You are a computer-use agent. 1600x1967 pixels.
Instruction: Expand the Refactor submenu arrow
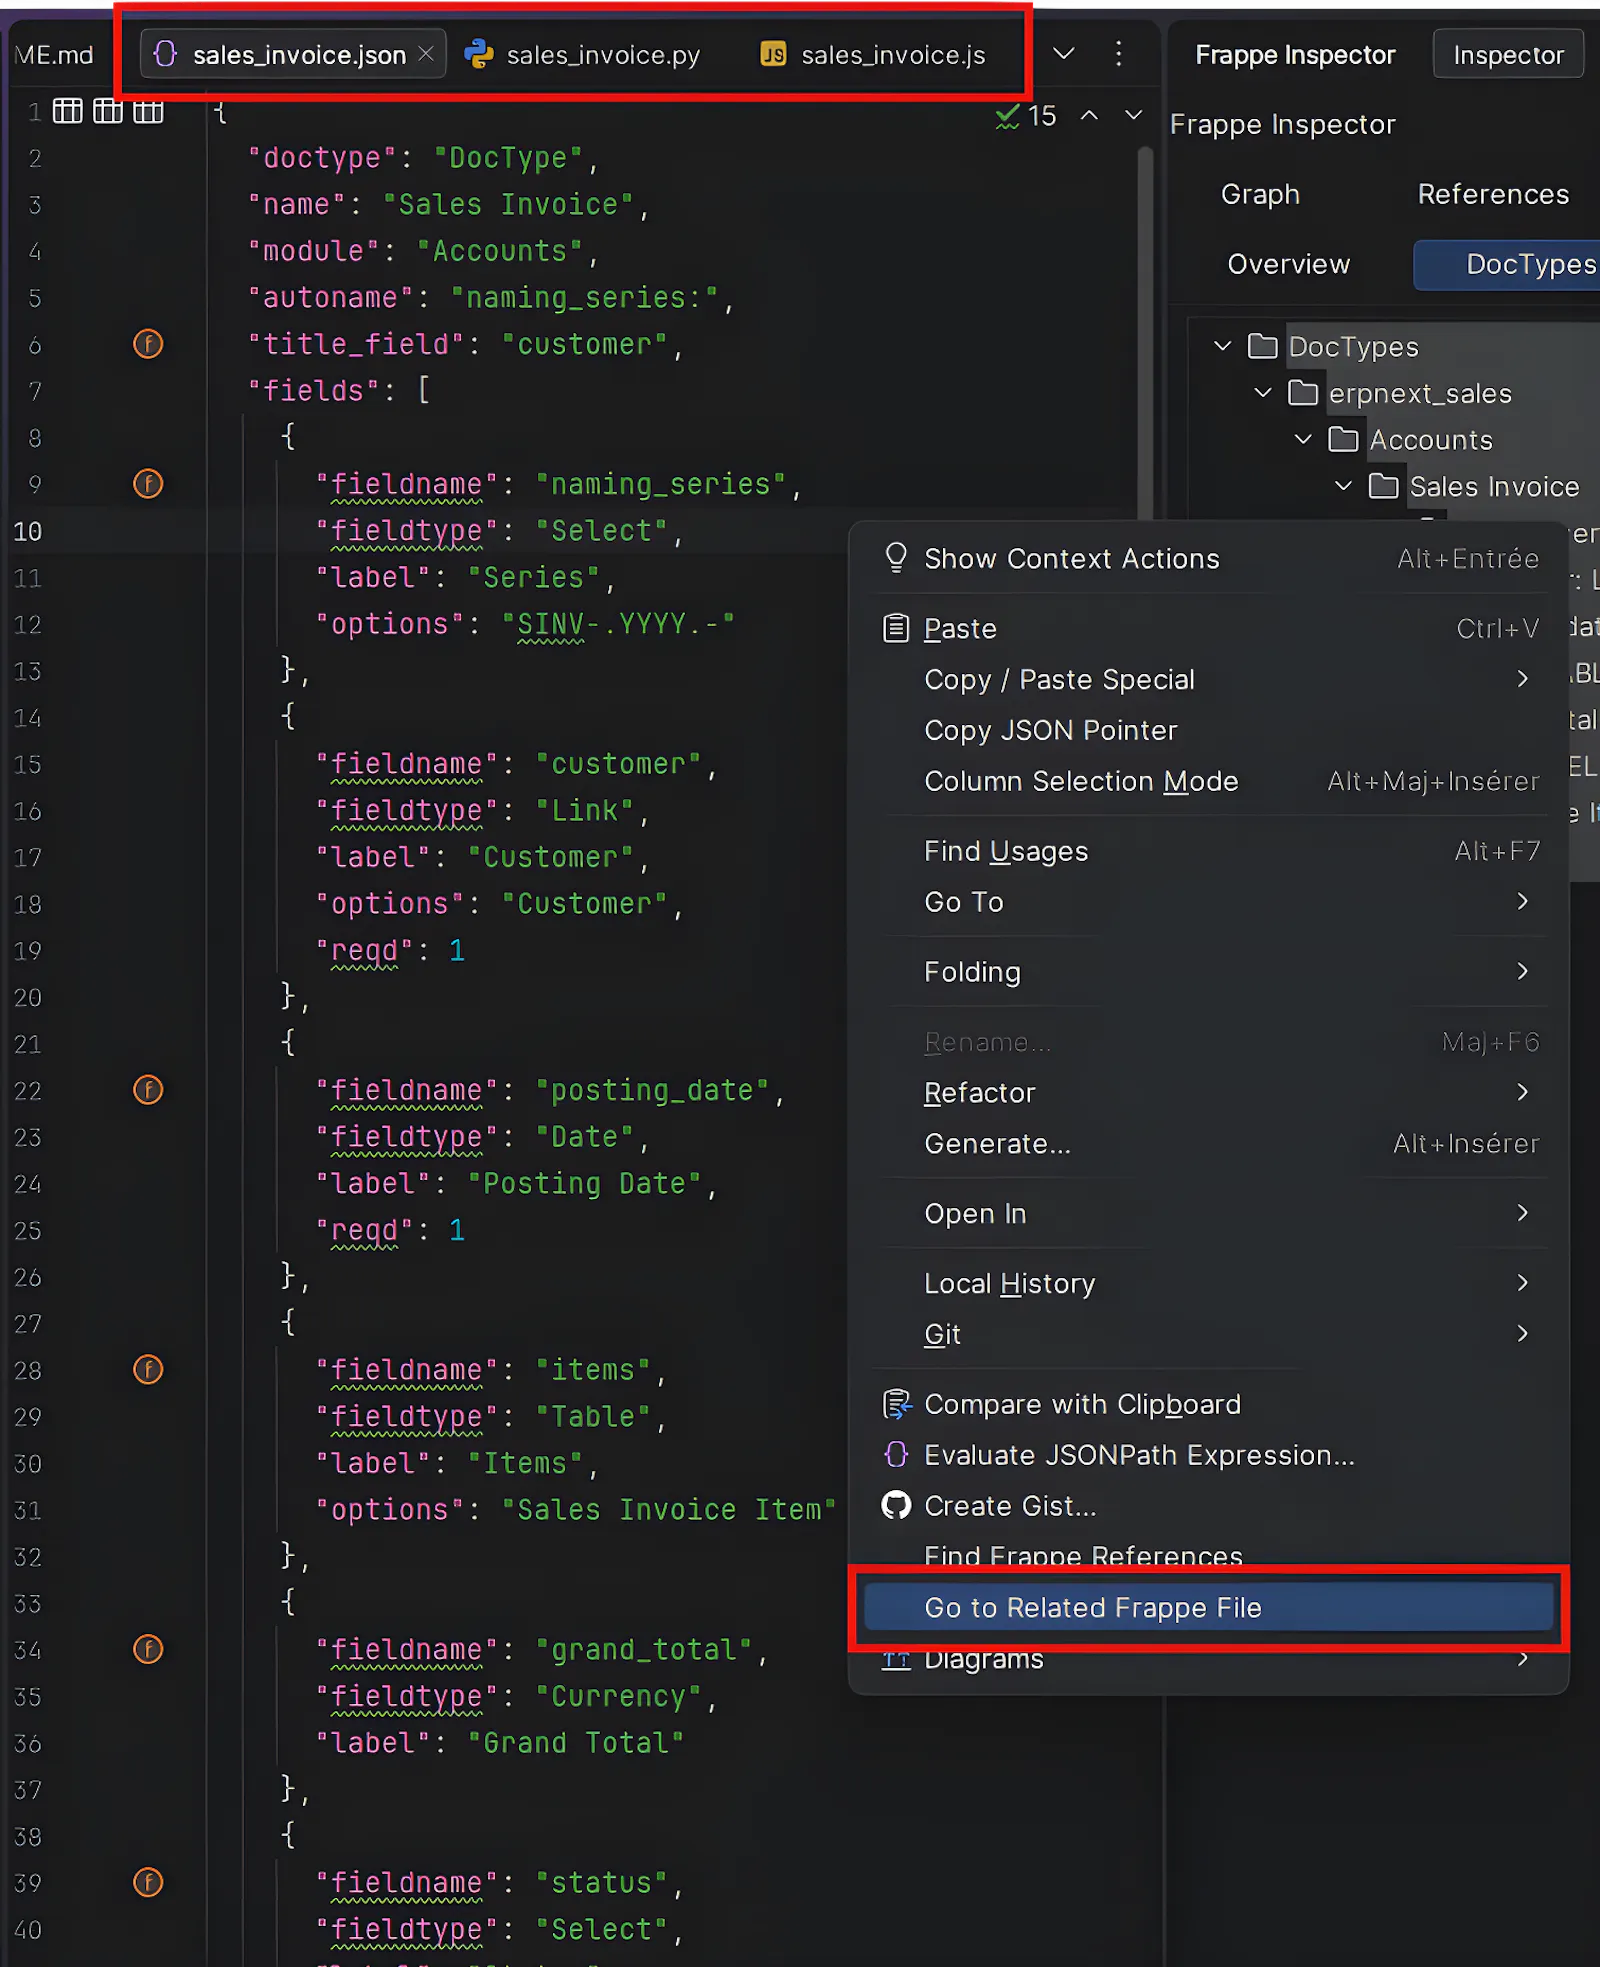click(1523, 1092)
